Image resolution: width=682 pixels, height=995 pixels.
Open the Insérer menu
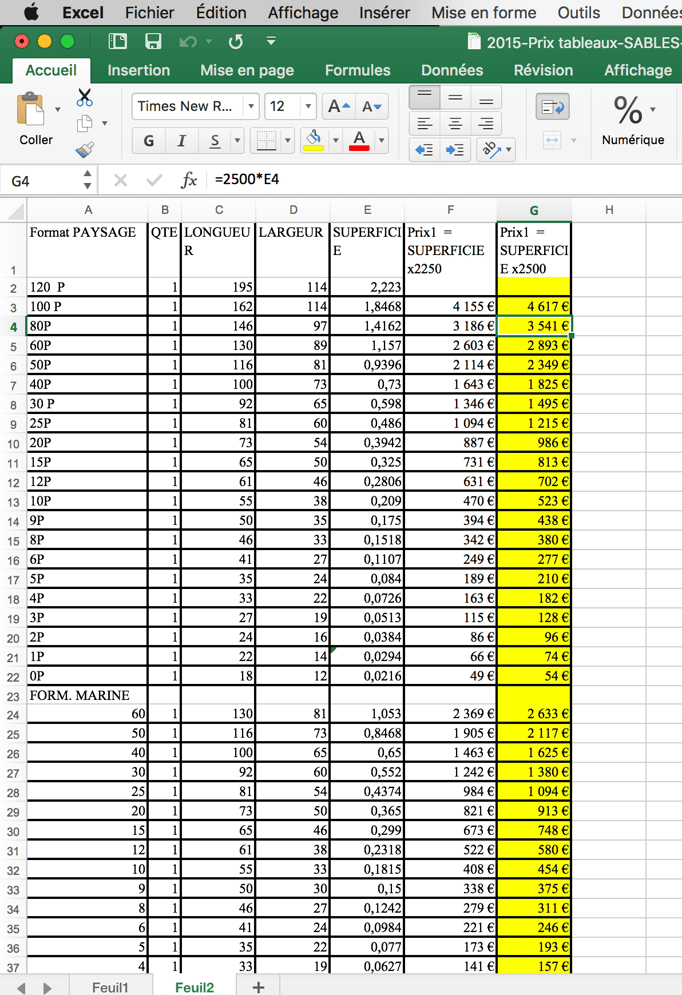[x=384, y=12]
